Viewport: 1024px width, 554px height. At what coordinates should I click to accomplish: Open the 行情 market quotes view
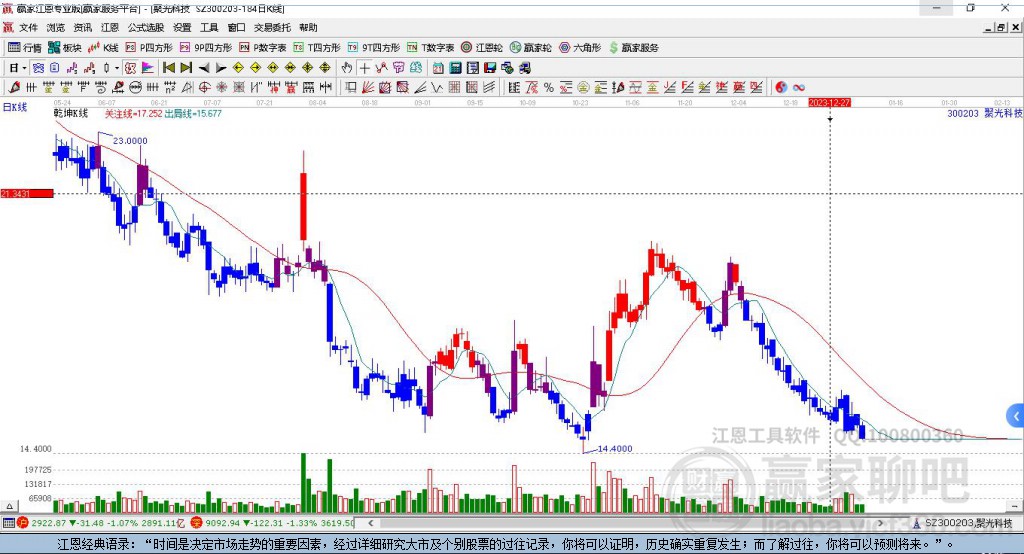(x=24, y=48)
